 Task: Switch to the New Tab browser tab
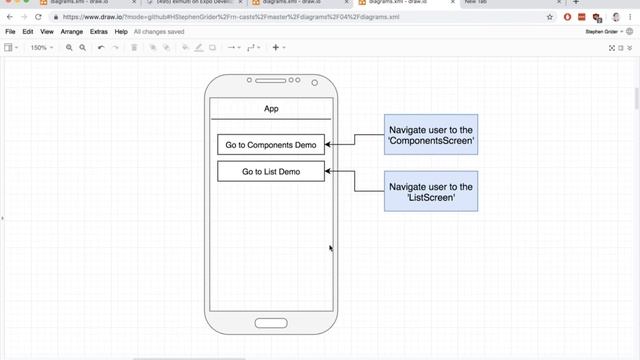pos(513,2)
